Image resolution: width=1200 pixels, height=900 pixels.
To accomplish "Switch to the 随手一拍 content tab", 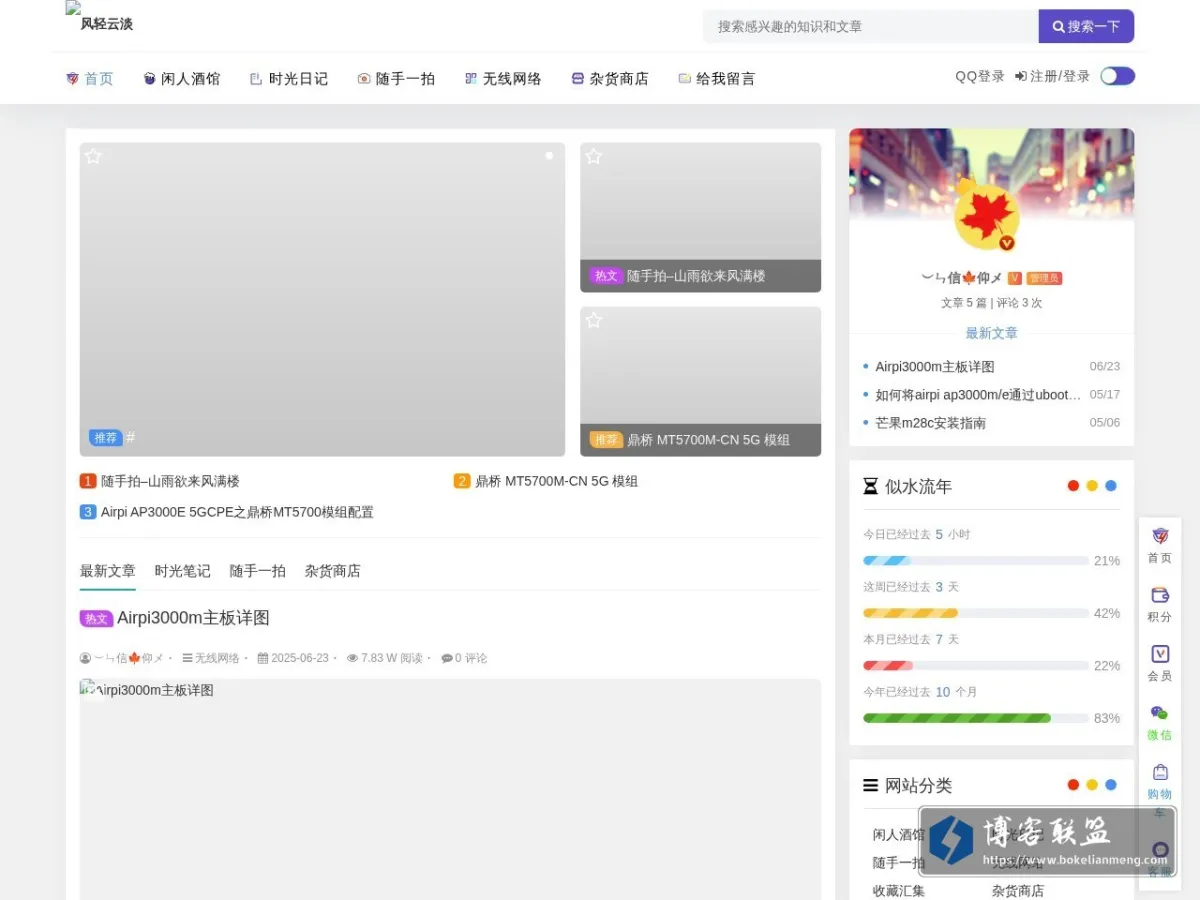I will coord(258,571).
